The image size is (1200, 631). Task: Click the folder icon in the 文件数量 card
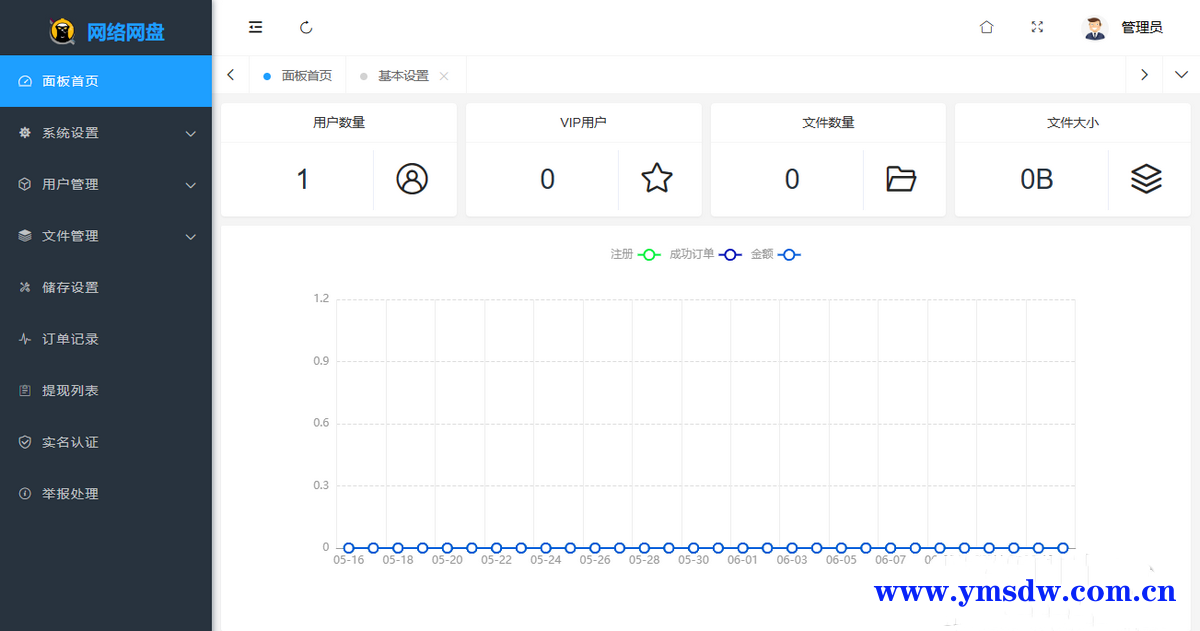(x=901, y=179)
